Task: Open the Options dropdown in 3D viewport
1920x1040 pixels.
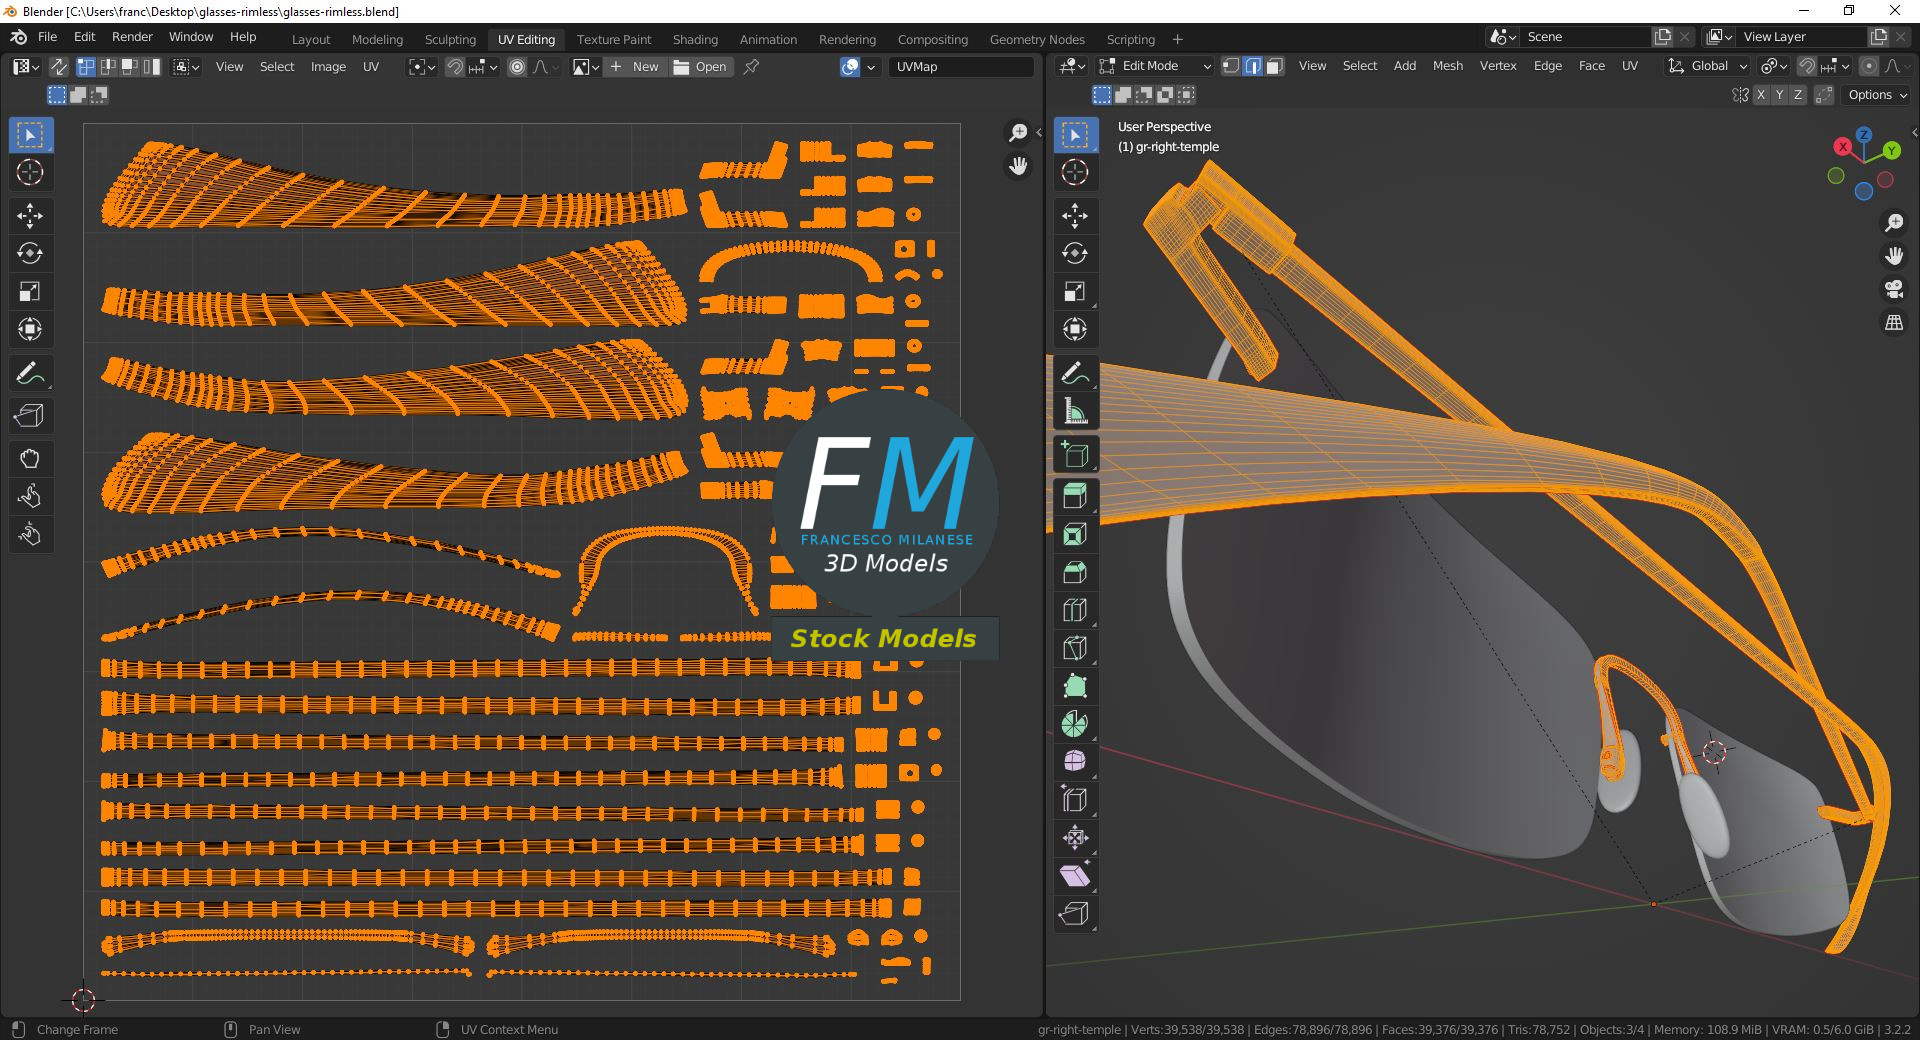Action: [1877, 95]
